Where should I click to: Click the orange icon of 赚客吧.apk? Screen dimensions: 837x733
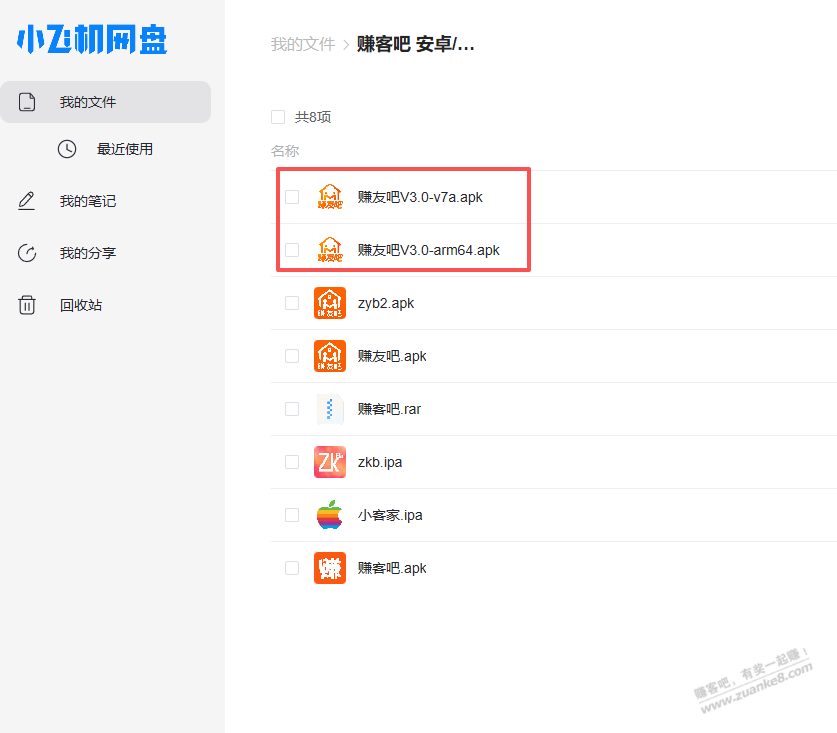click(x=330, y=568)
